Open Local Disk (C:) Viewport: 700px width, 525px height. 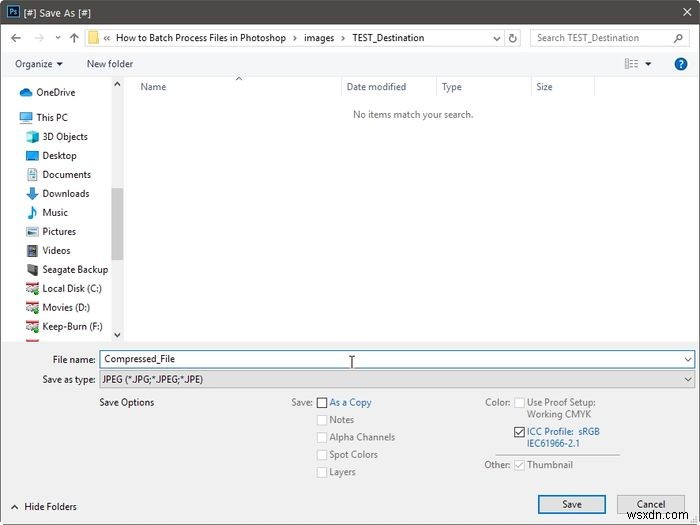click(x=64, y=288)
